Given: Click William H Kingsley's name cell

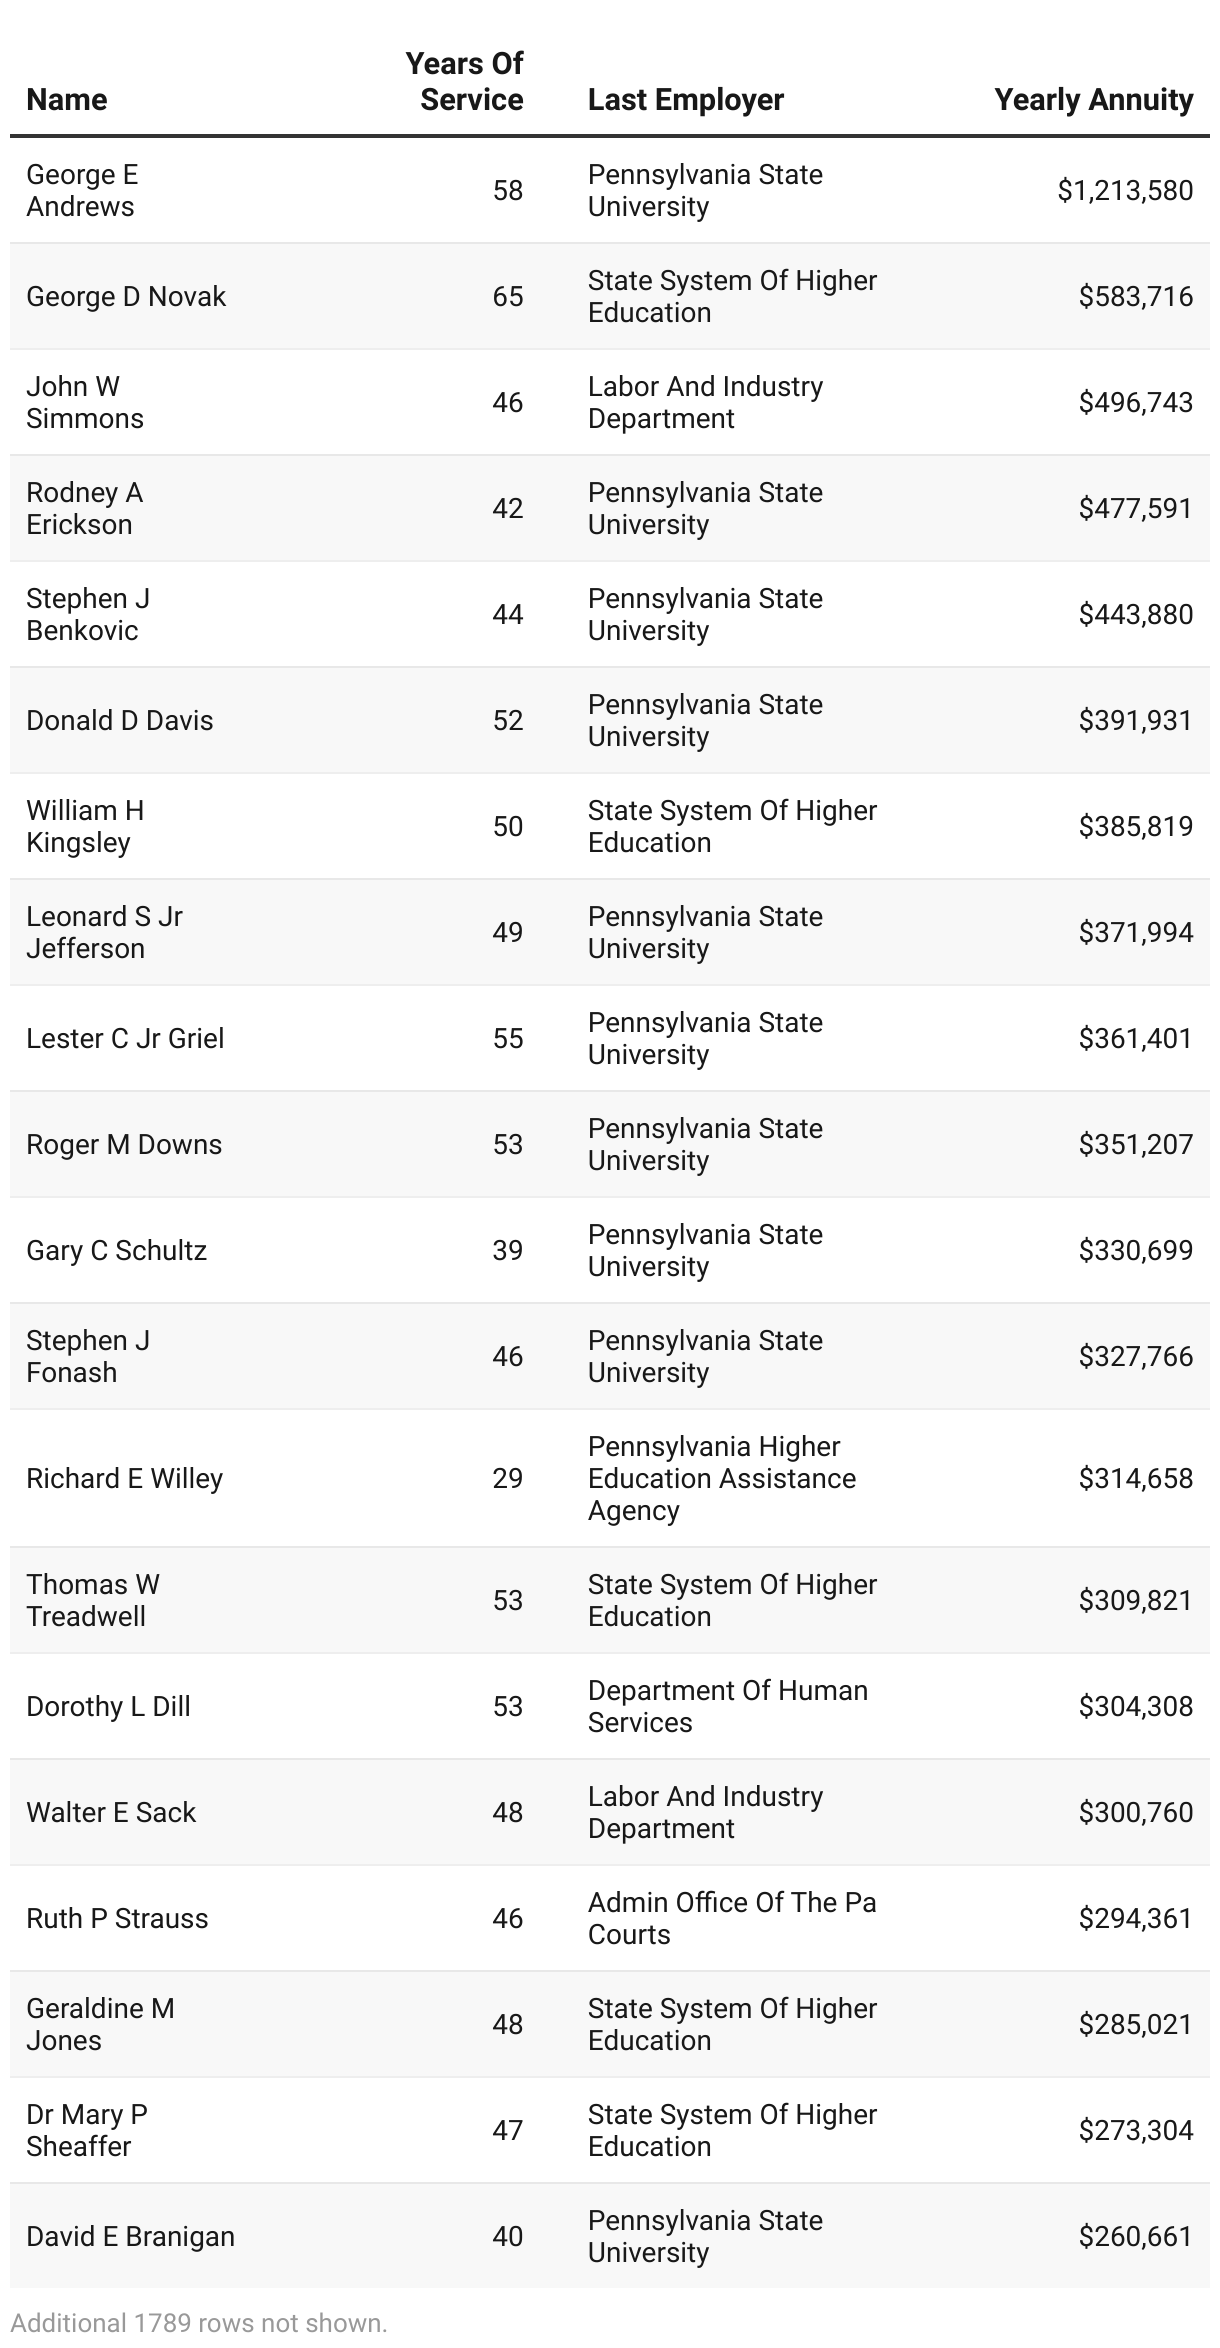Looking at the screenshot, I should pyautogui.click(x=85, y=826).
